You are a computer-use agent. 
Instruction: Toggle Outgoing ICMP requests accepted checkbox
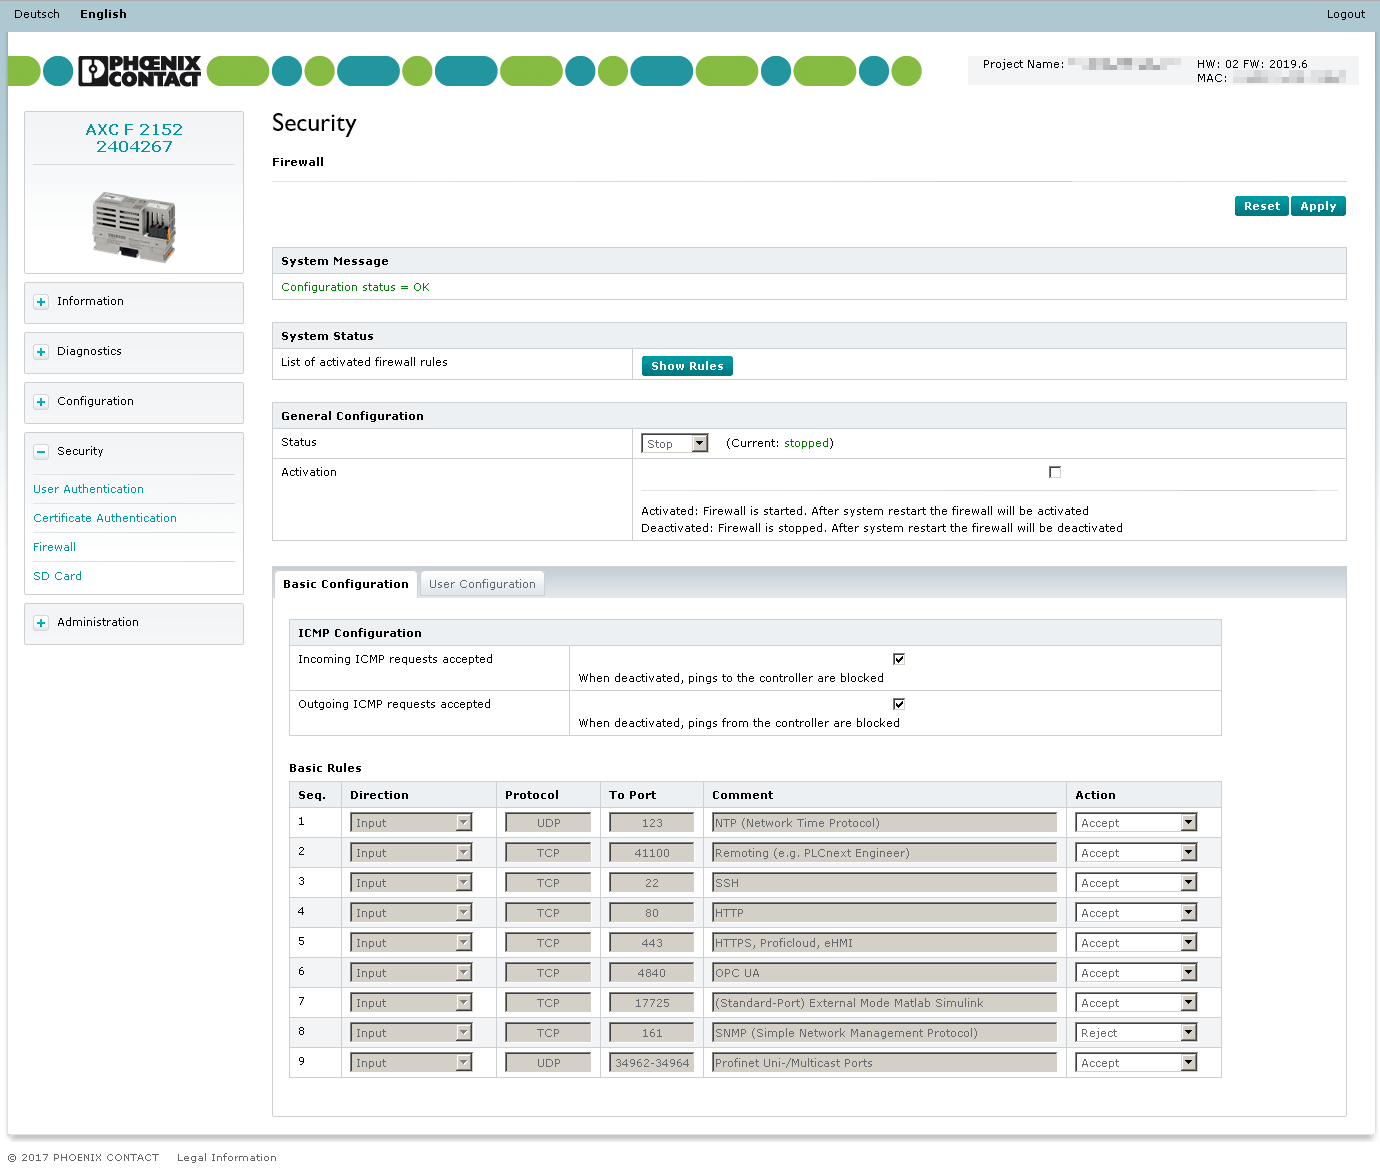pos(898,704)
